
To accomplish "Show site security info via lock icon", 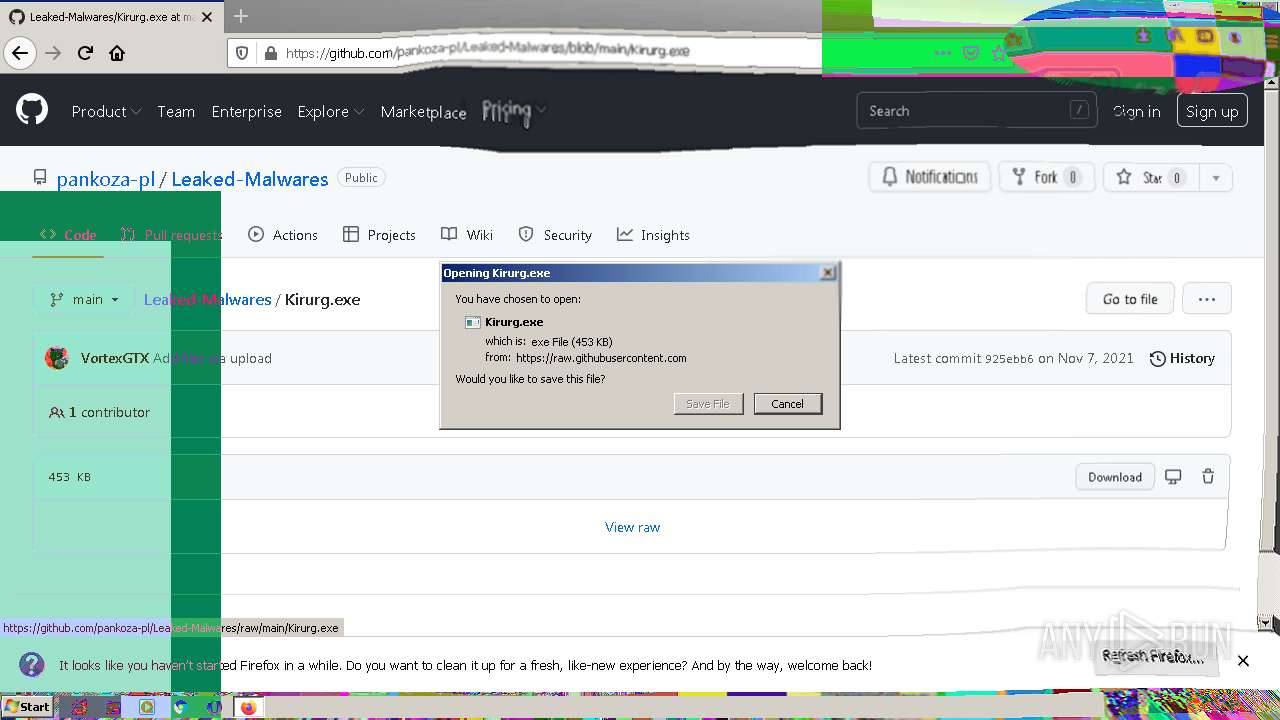I will click(269, 53).
